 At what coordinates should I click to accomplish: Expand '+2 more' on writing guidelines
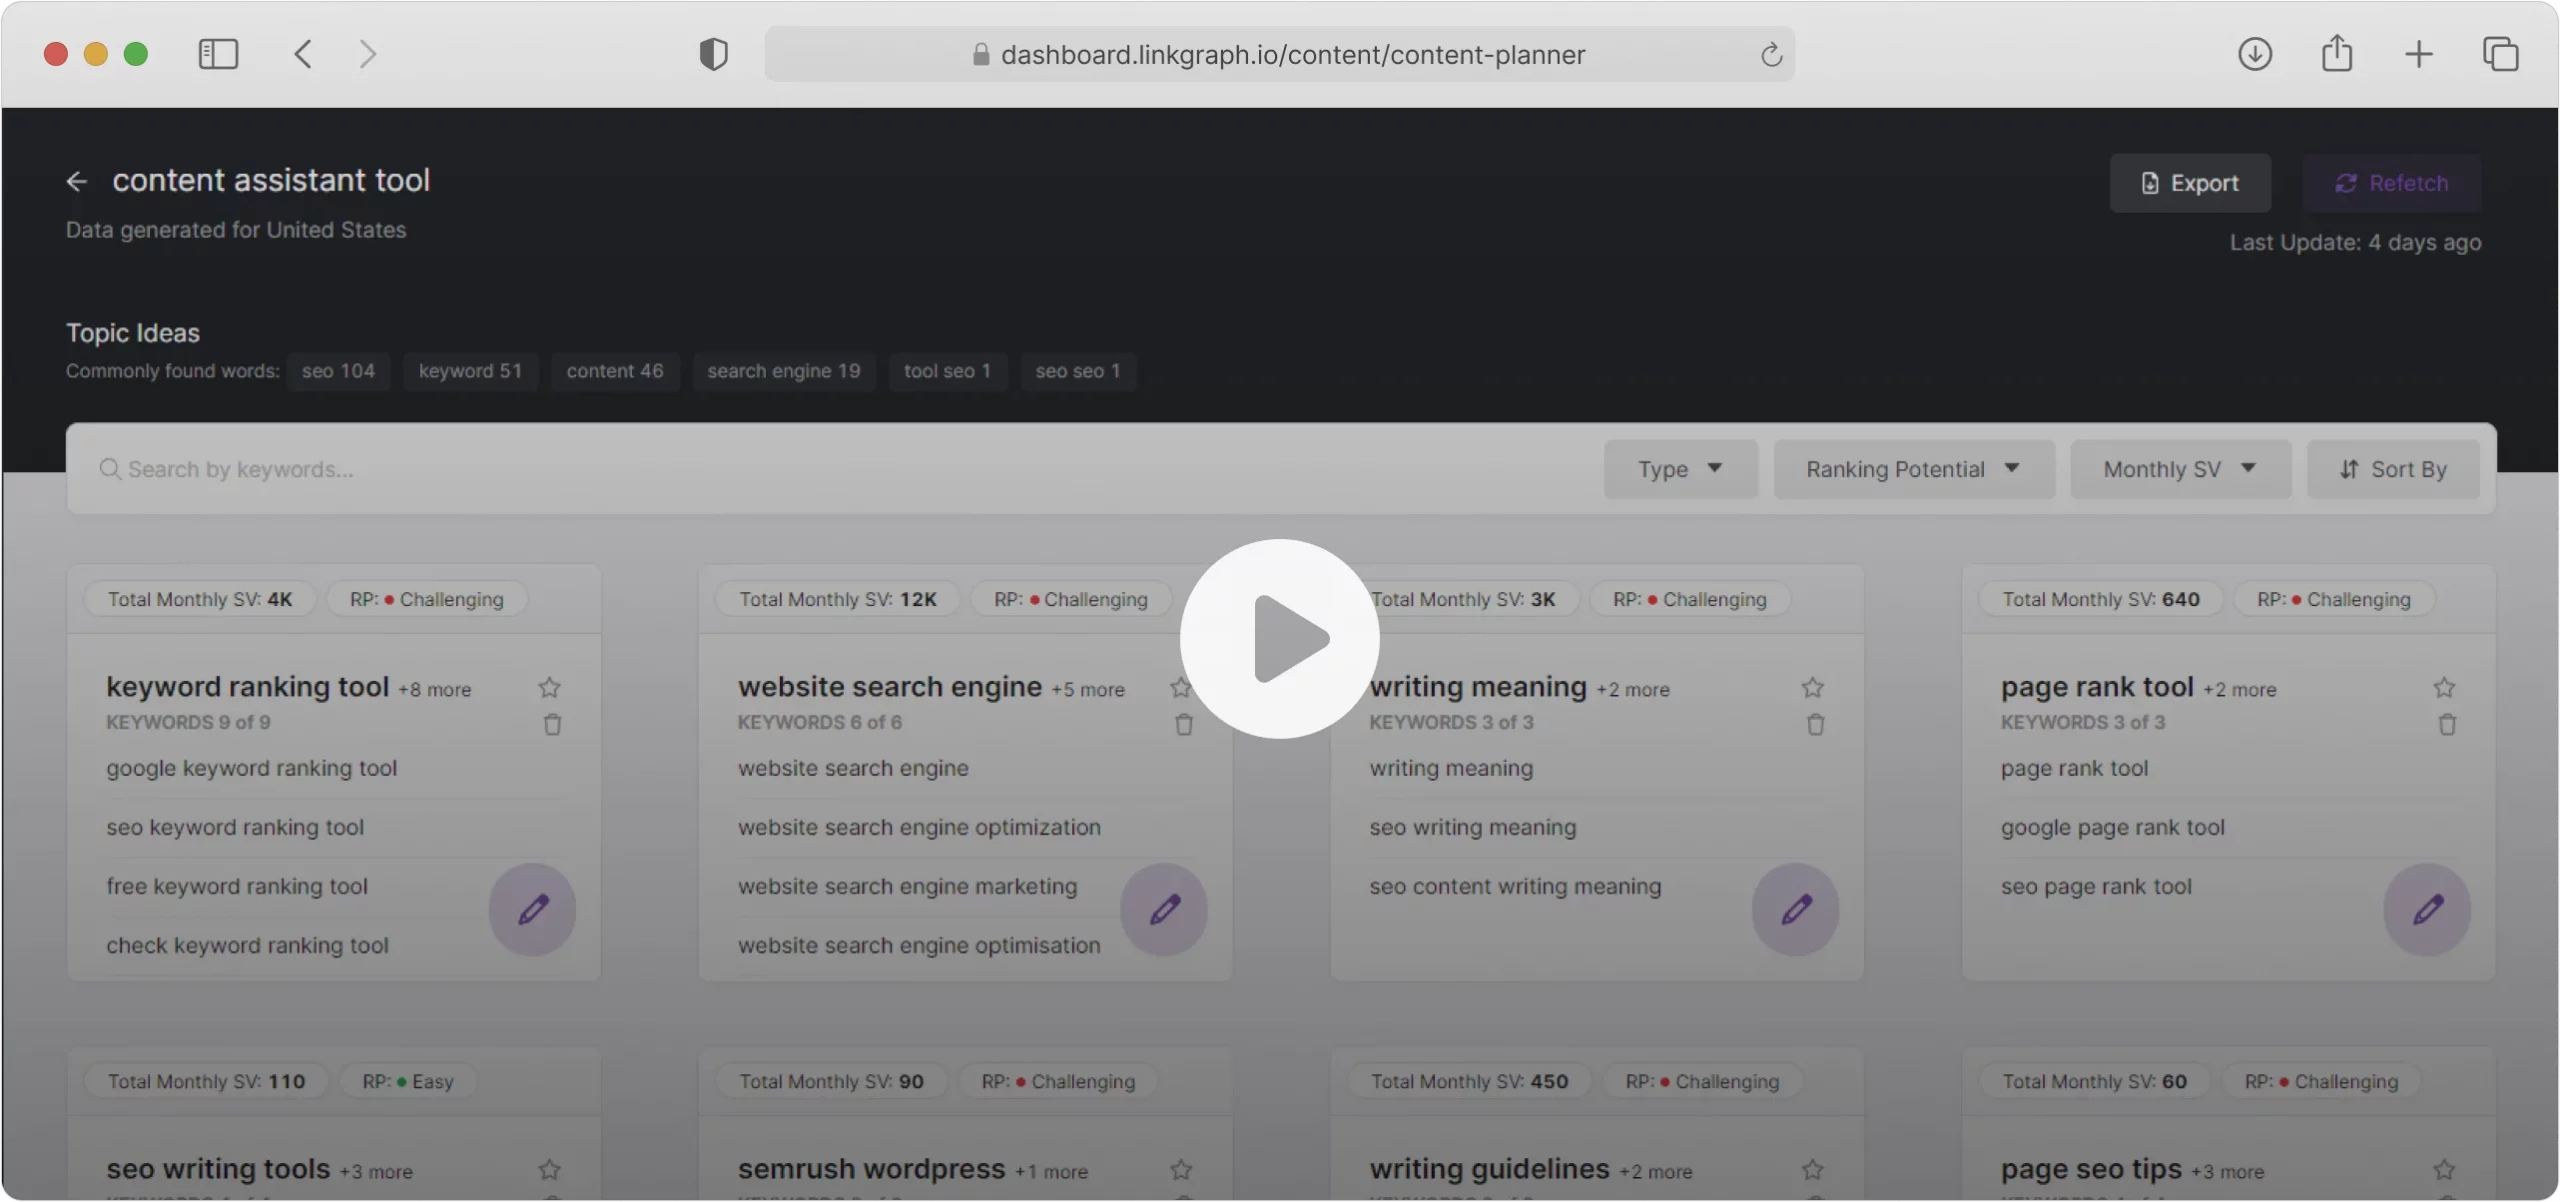click(x=1656, y=1172)
